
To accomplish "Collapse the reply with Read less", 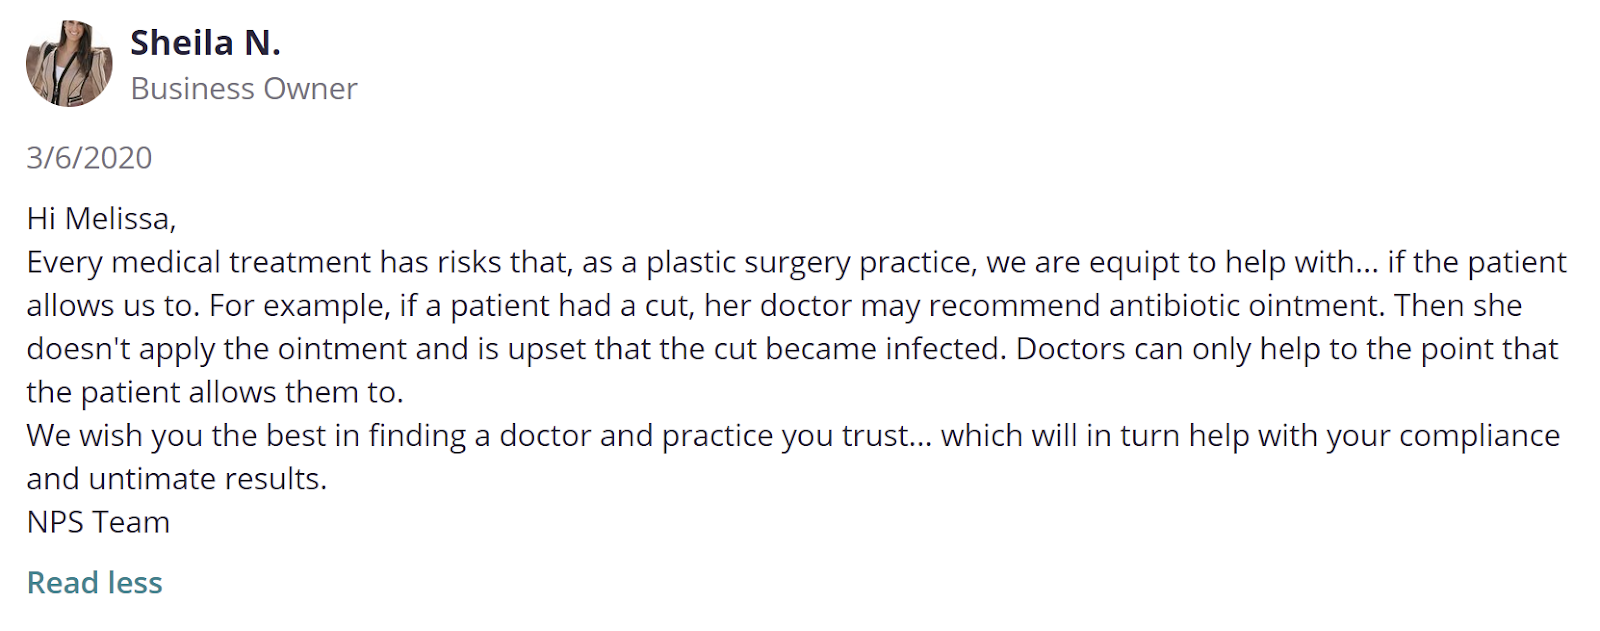I will (x=94, y=583).
